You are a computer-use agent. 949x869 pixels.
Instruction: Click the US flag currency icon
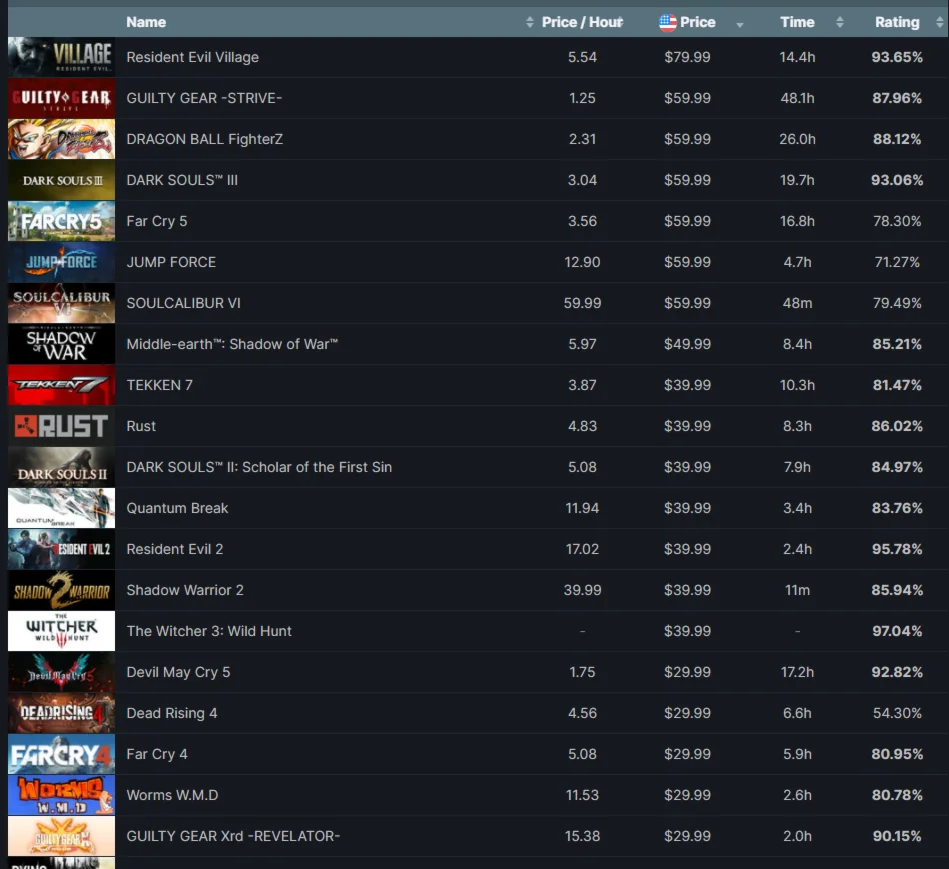(x=668, y=22)
